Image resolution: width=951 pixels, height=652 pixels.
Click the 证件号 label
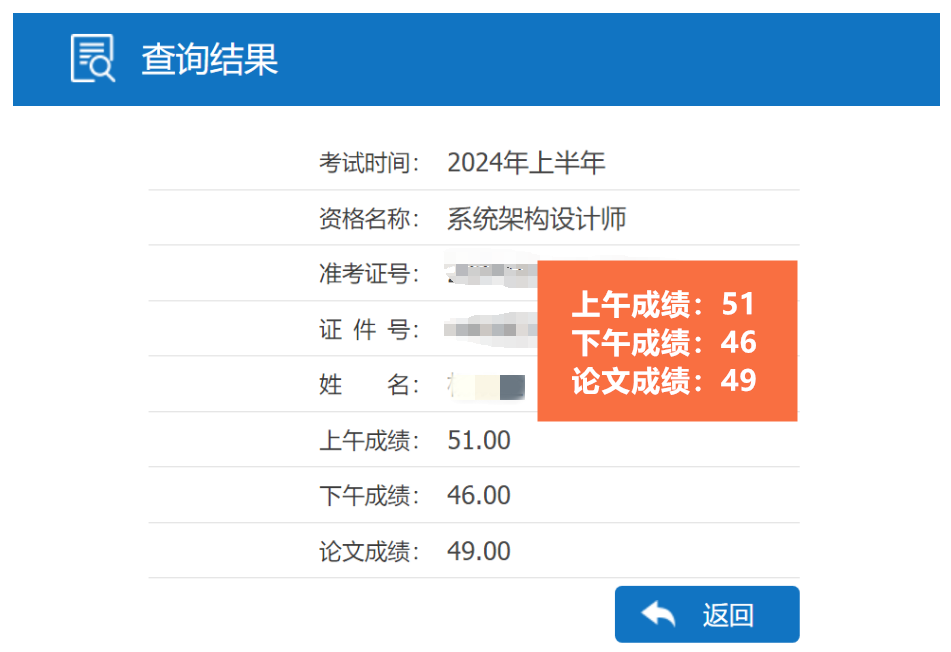[x=369, y=330]
